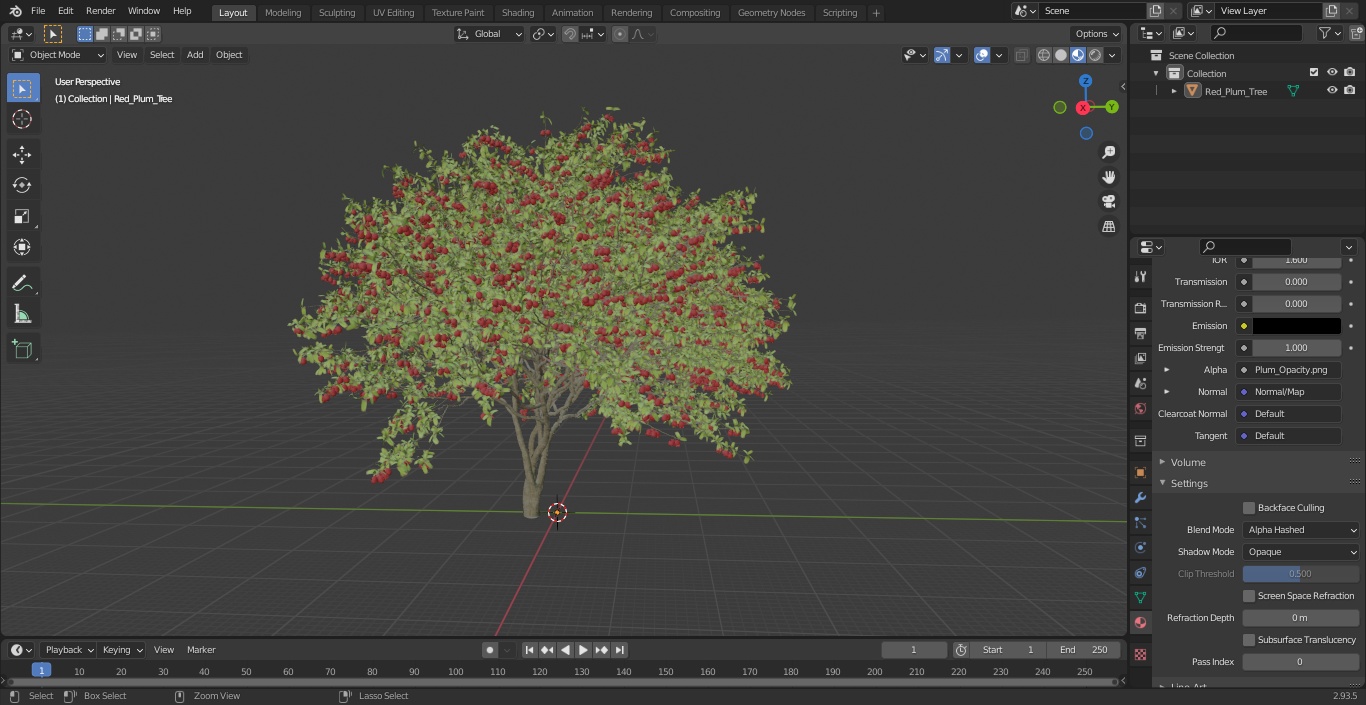The image size is (1366, 705).
Task: Open the Render menu
Action: (x=100, y=11)
